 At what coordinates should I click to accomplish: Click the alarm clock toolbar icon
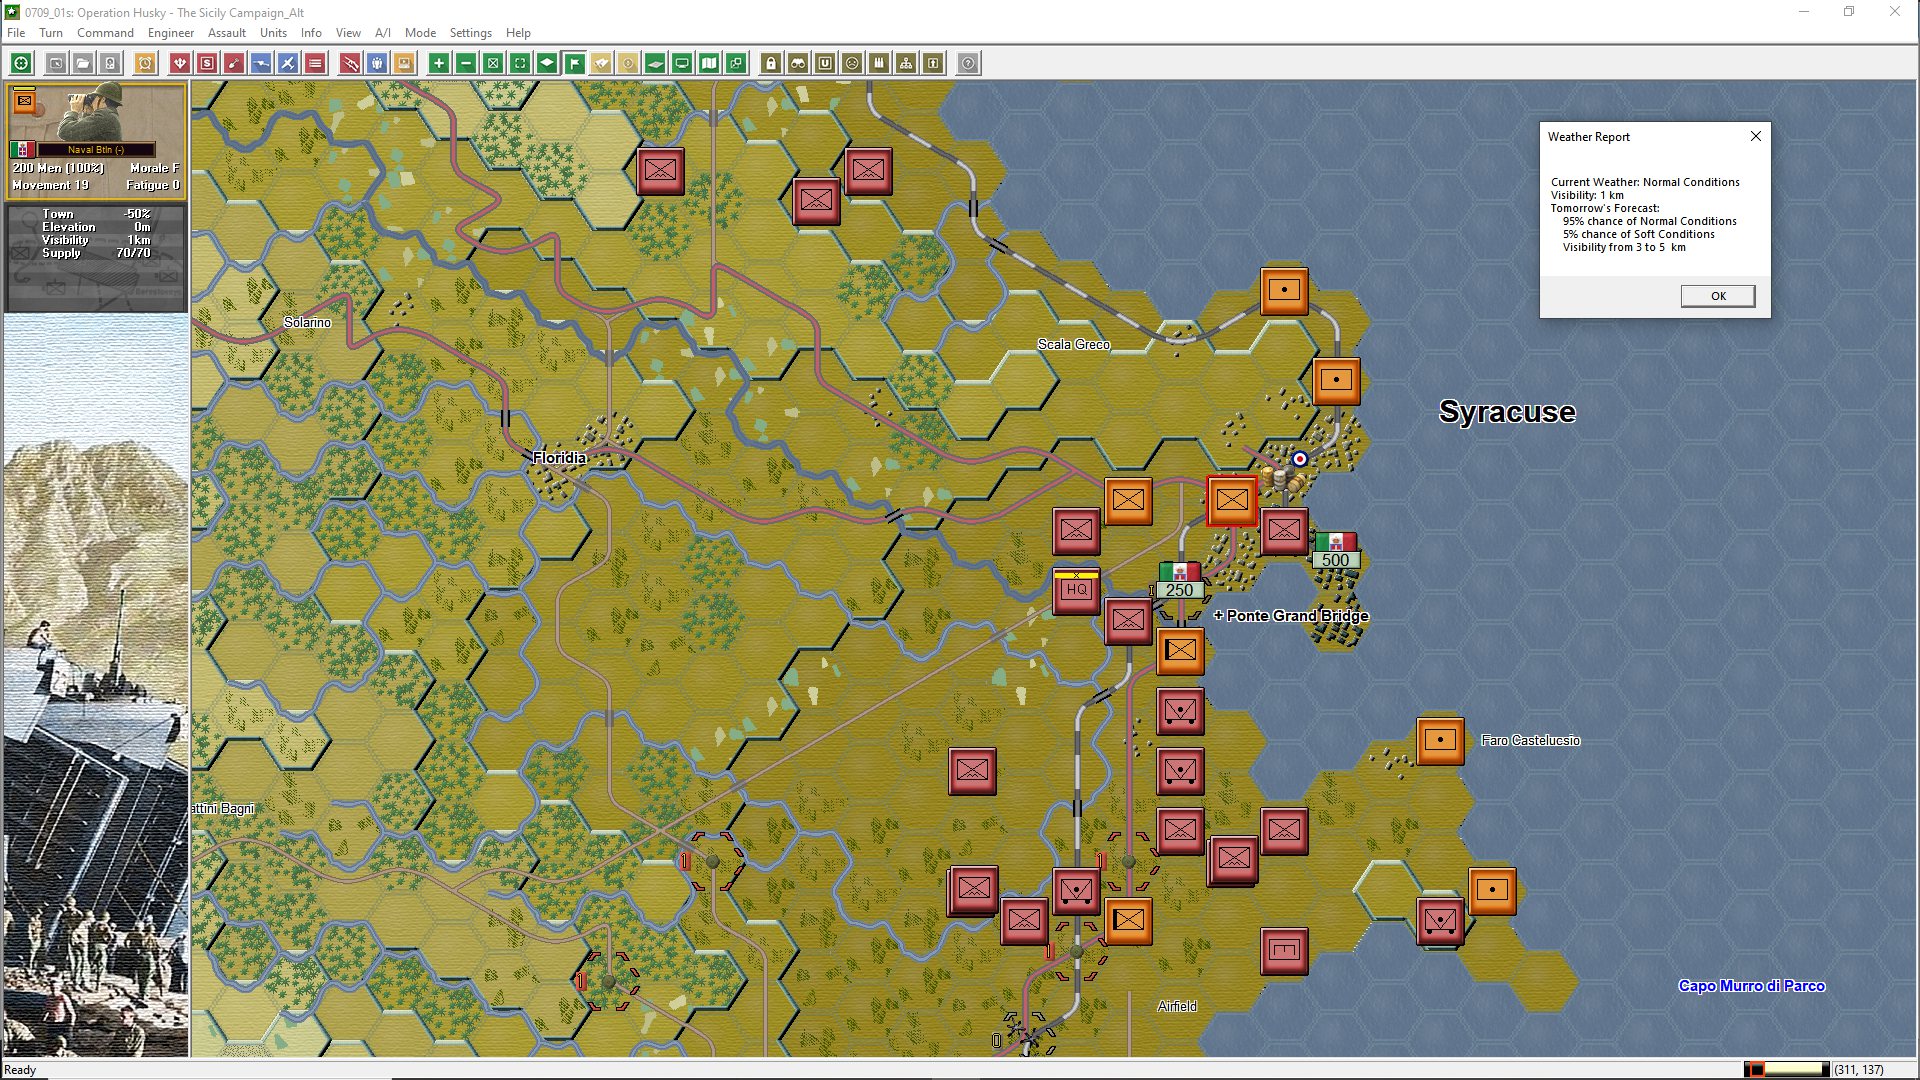click(x=145, y=63)
